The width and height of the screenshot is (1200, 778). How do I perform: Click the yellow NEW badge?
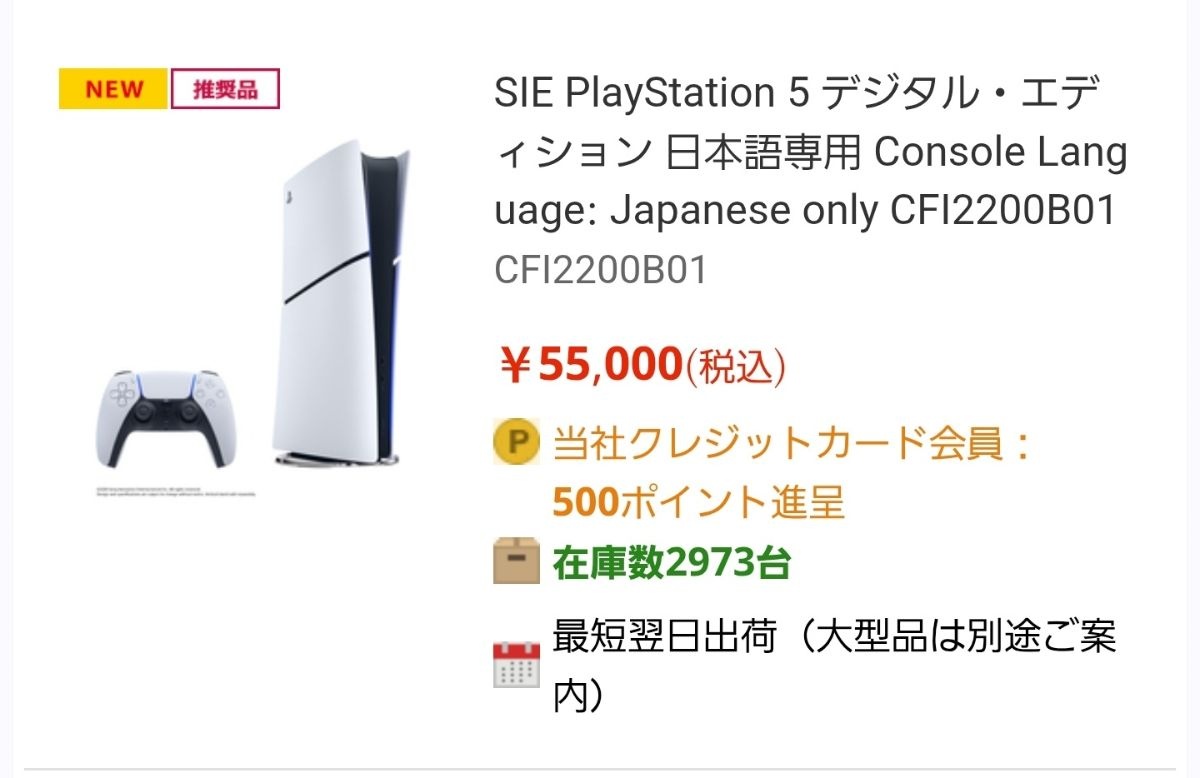tap(113, 89)
